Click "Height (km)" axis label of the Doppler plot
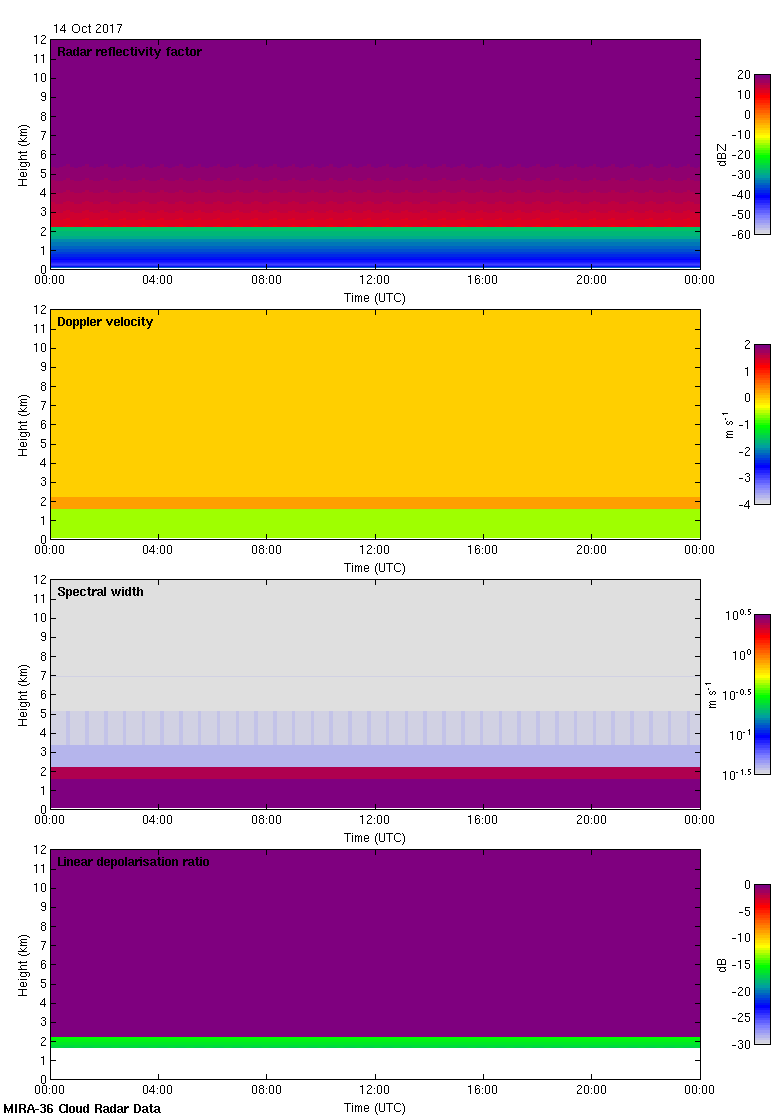This screenshot has width=780, height=1120. (23, 425)
